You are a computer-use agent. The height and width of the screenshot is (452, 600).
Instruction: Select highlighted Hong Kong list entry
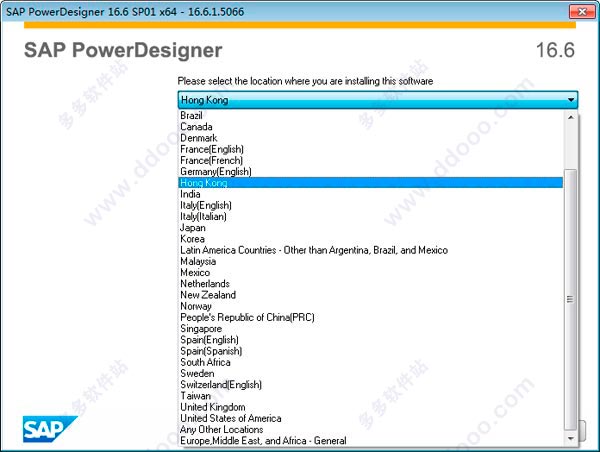click(371, 183)
